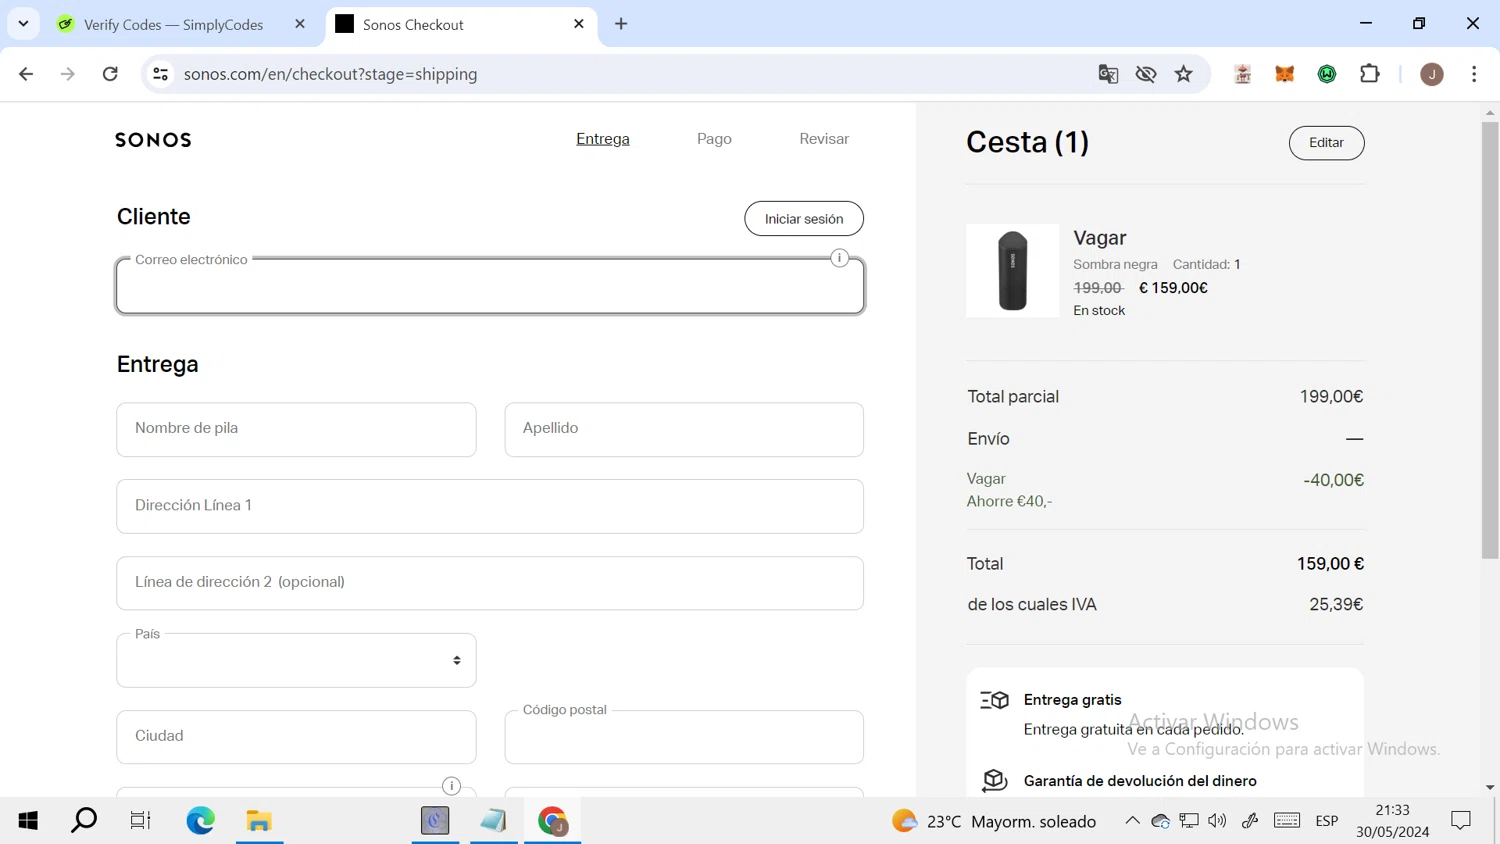
Task: Open the green circular extension icon
Action: coord(1327,74)
